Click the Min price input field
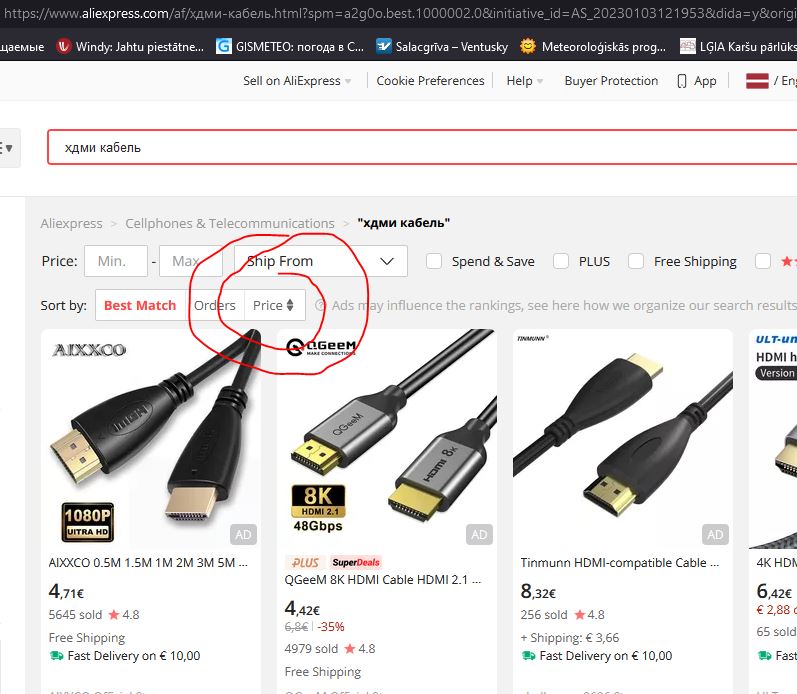The width and height of the screenshot is (797, 694). point(116,261)
